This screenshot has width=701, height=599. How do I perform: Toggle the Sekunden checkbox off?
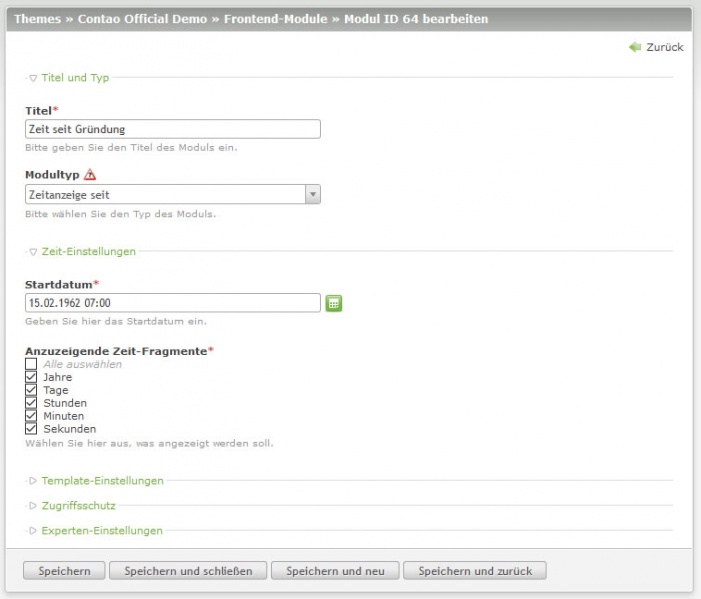[31, 429]
